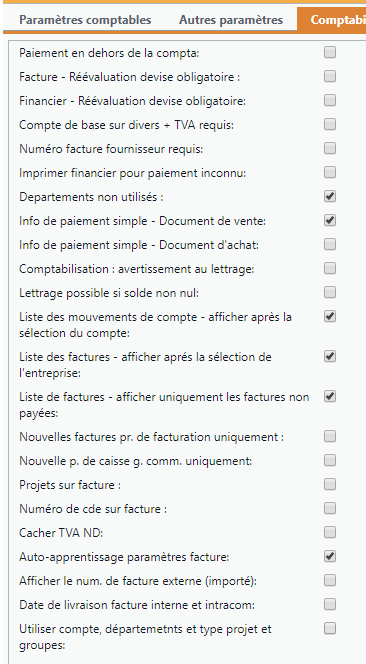The width and height of the screenshot is (366, 664).
Task: Enable Info de paiement simple - Document d'achat
Action: tap(330, 244)
